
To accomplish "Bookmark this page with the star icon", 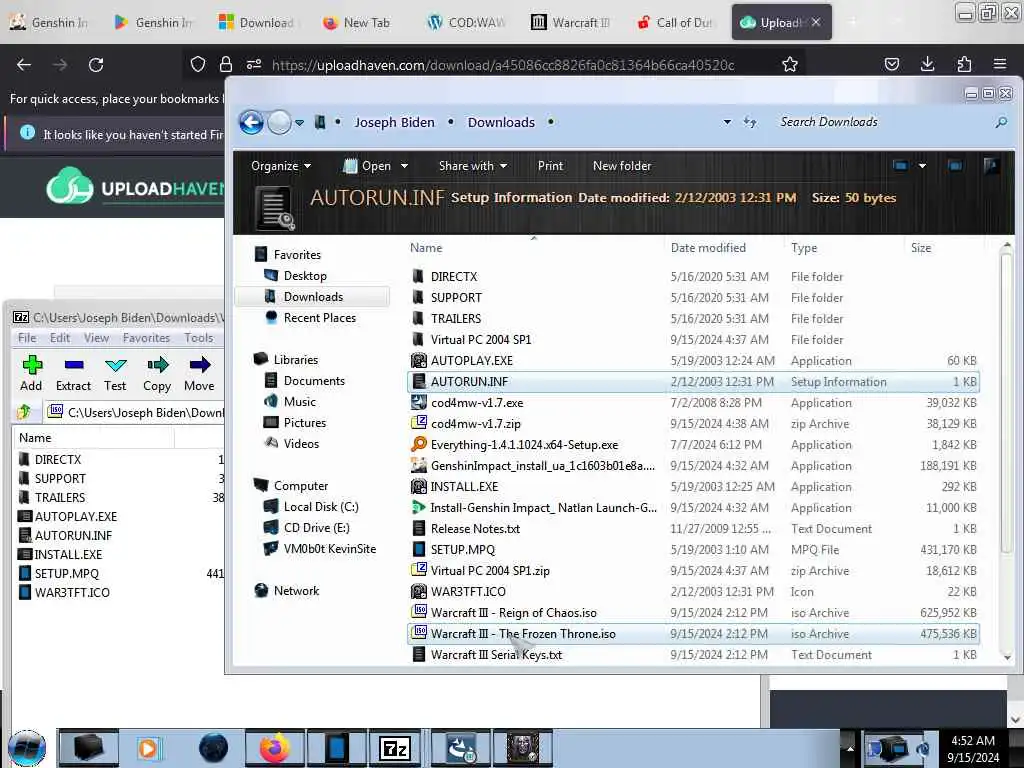I will coord(790,64).
